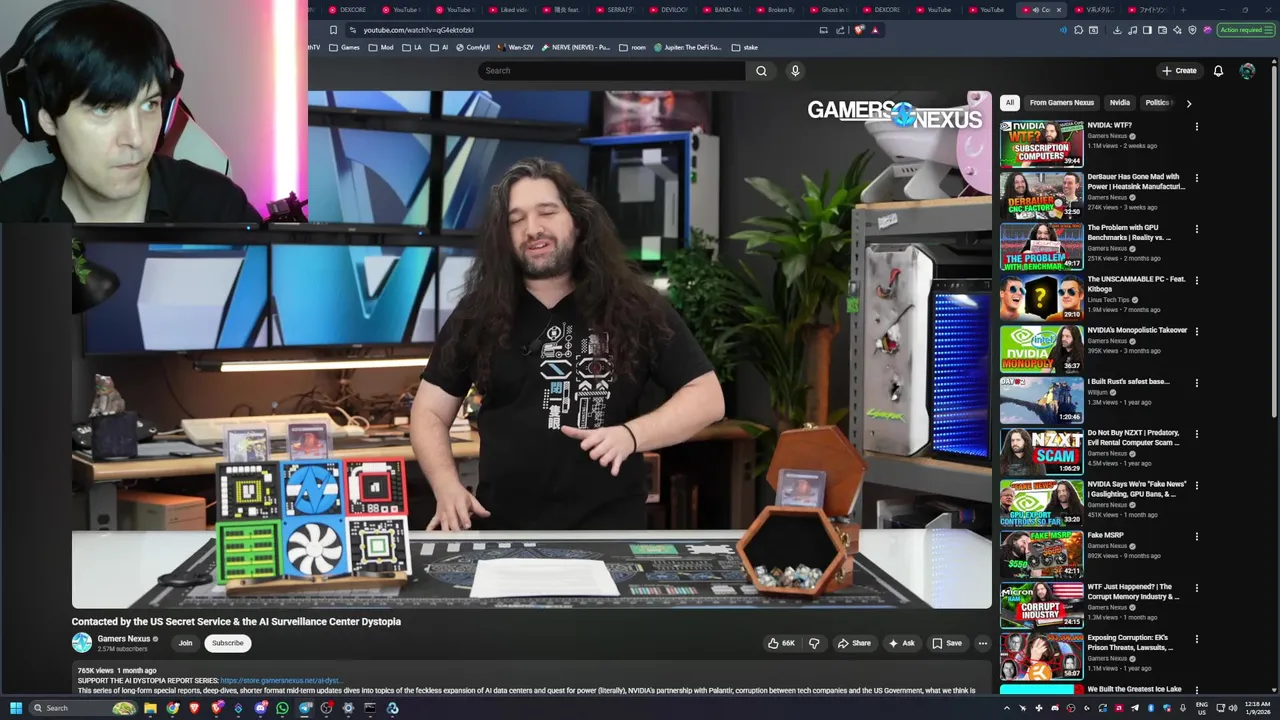Click the Share button
The width and height of the screenshot is (1280, 720).
pos(854,643)
